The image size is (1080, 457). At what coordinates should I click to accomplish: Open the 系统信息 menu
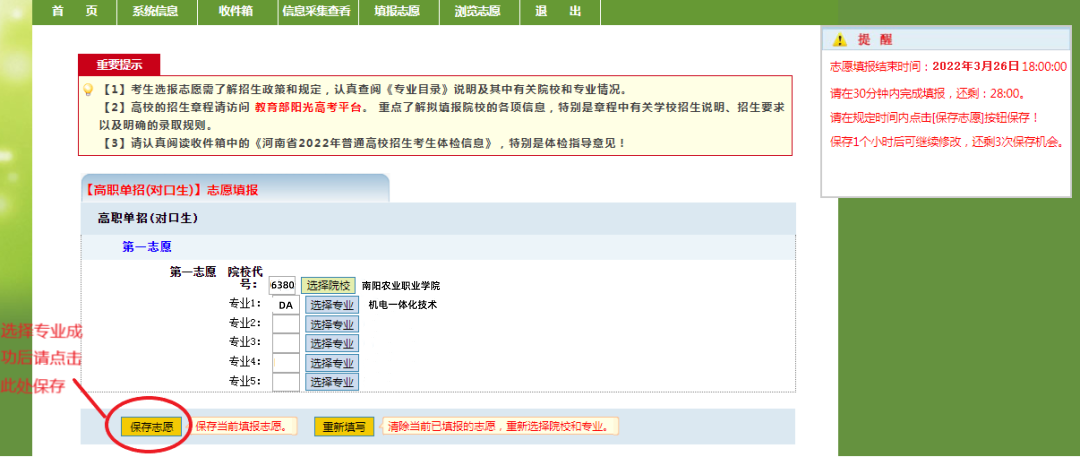[156, 12]
